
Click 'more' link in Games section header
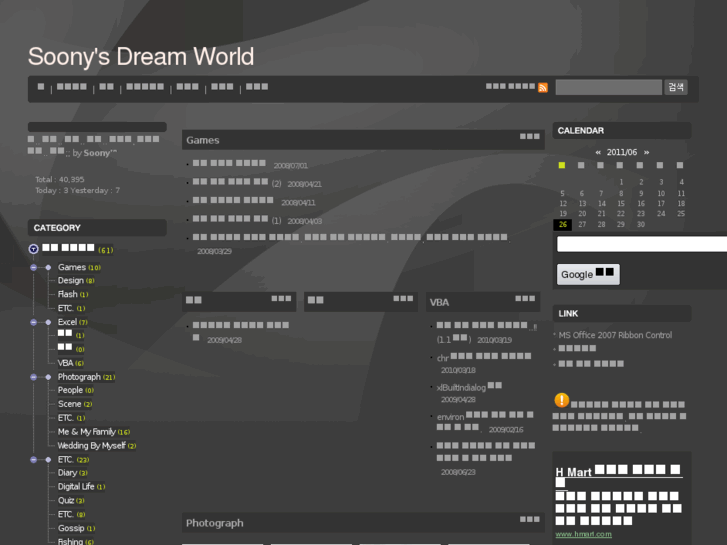coord(529,136)
